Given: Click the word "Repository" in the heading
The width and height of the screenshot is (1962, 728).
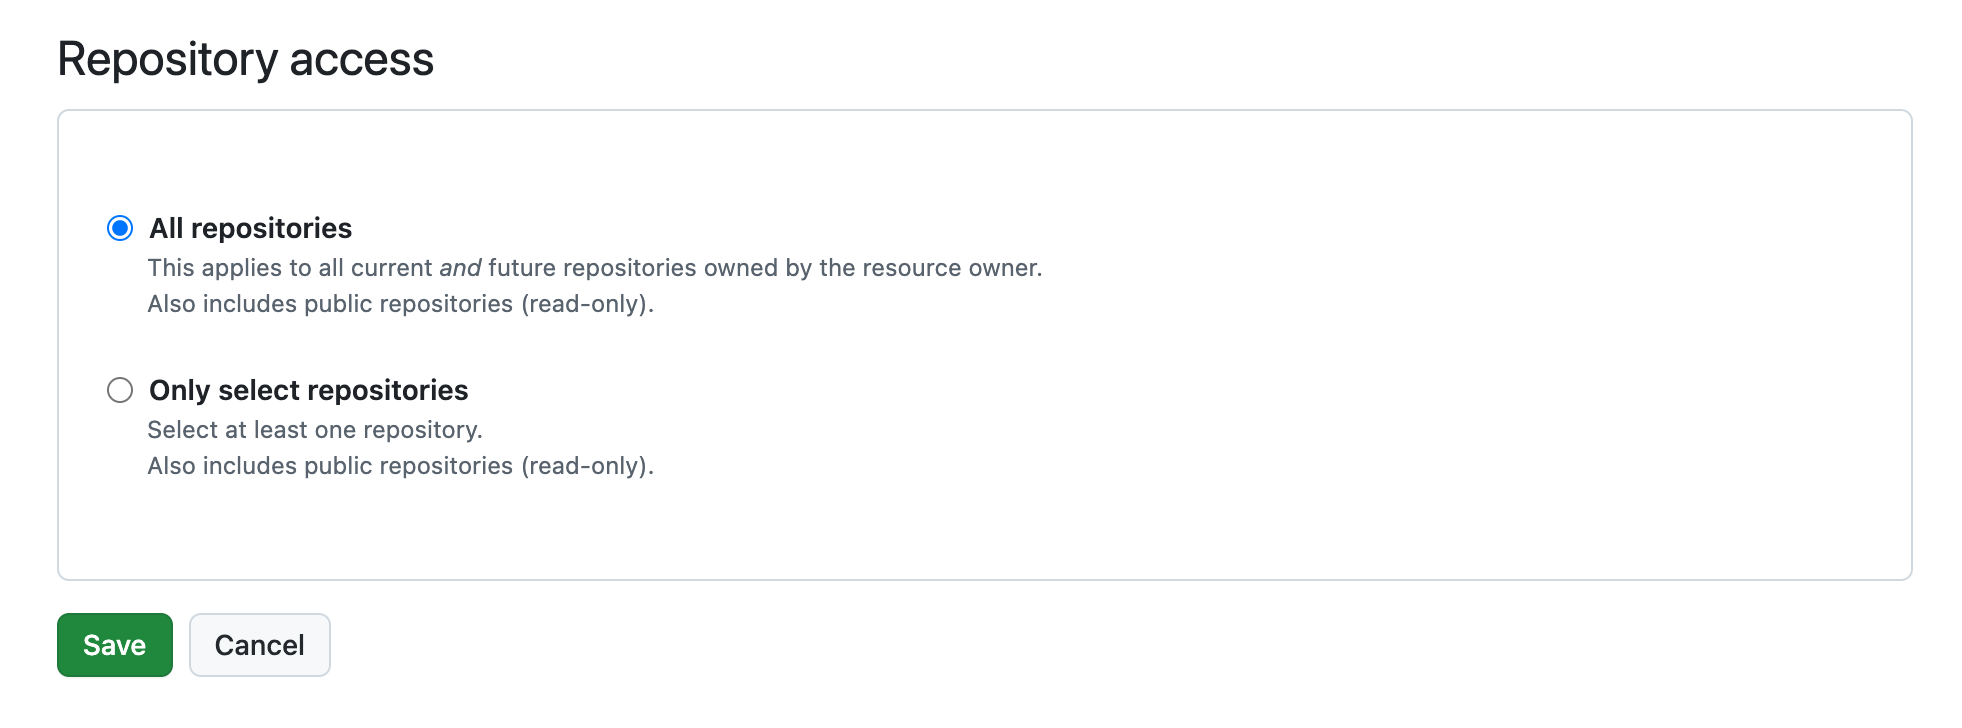Looking at the screenshot, I should click(x=167, y=59).
